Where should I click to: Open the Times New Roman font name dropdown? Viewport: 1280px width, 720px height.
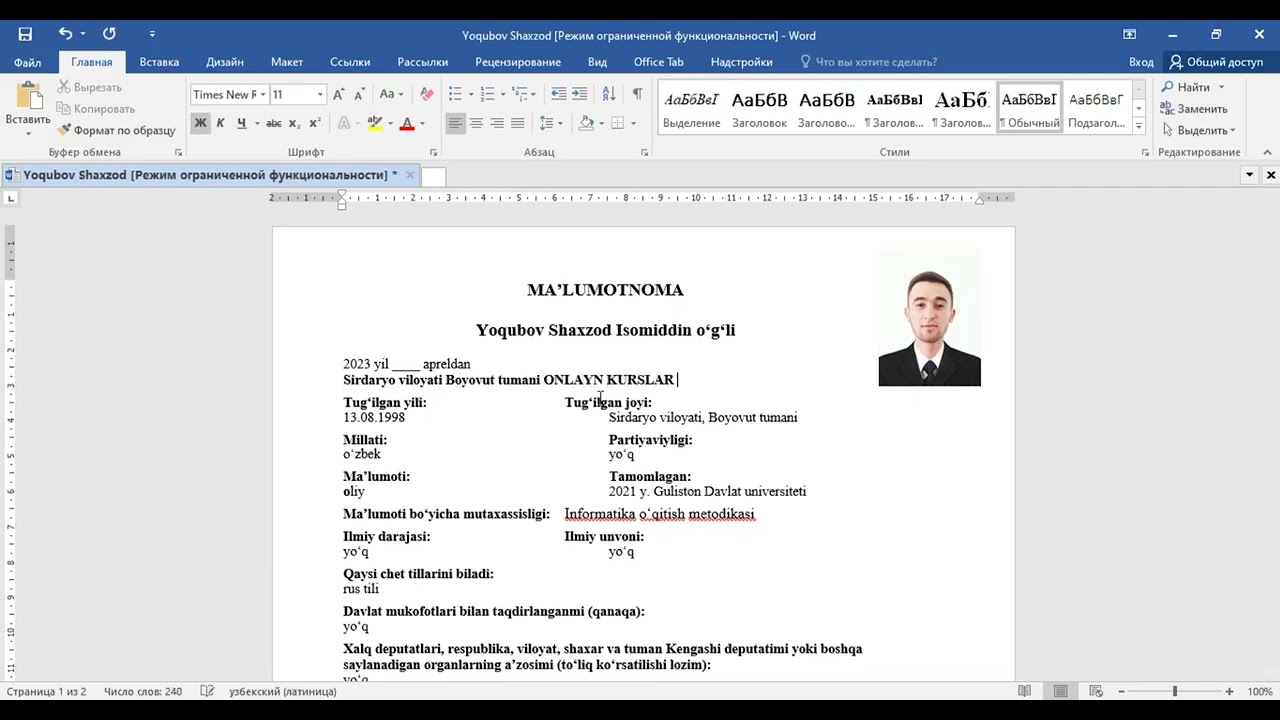pos(263,95)
